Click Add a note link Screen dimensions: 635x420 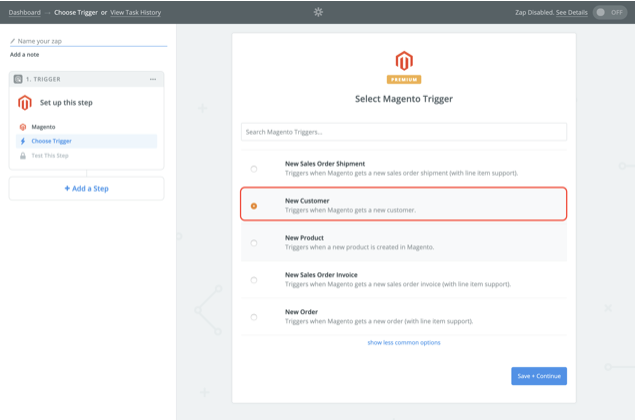point(25,55)
